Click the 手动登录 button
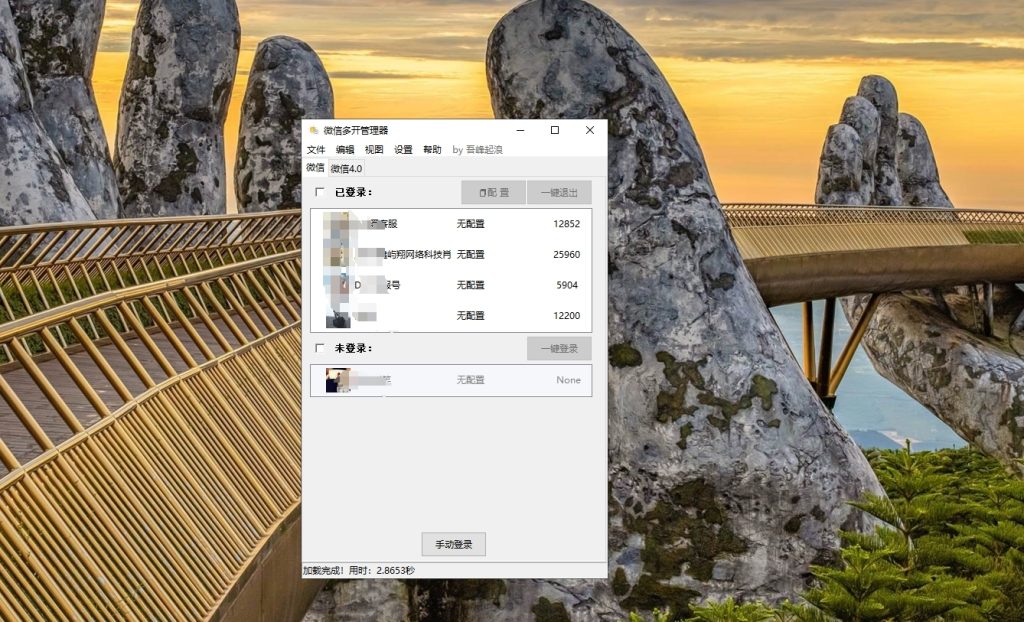 [454, 544]
